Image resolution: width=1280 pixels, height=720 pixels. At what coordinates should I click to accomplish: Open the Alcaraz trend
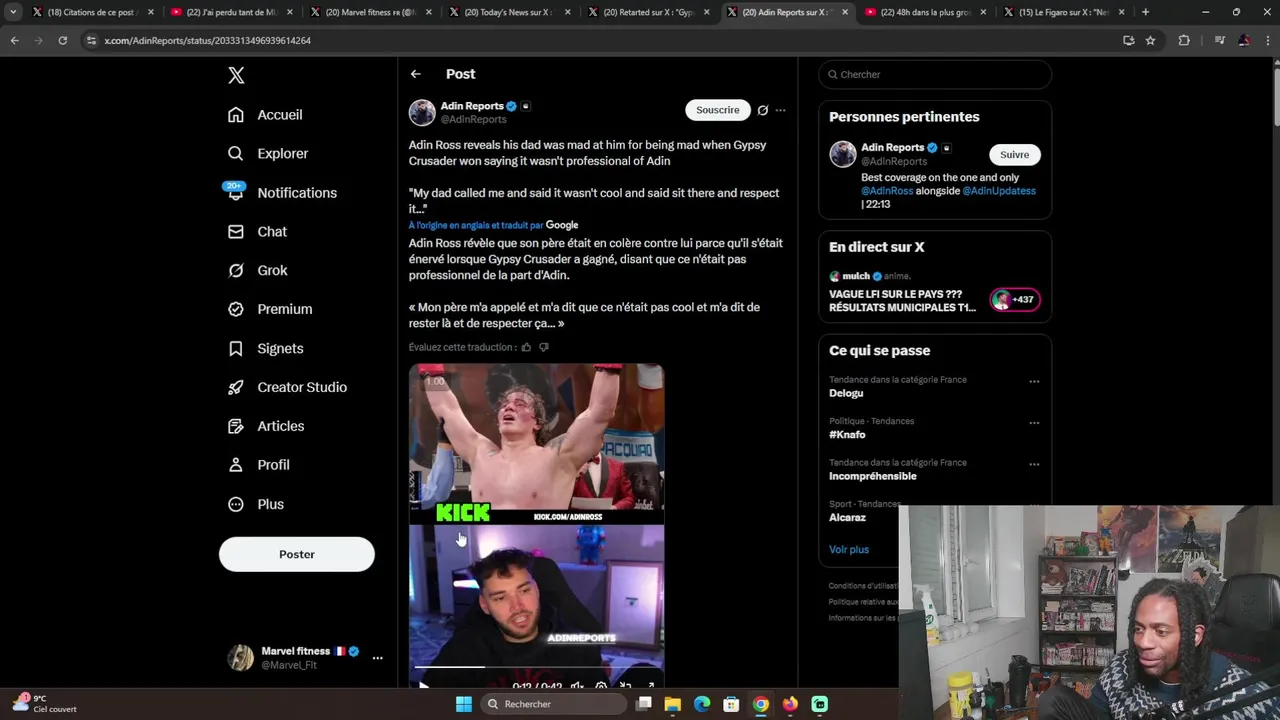pyautogui.click(x=847, y=518)
